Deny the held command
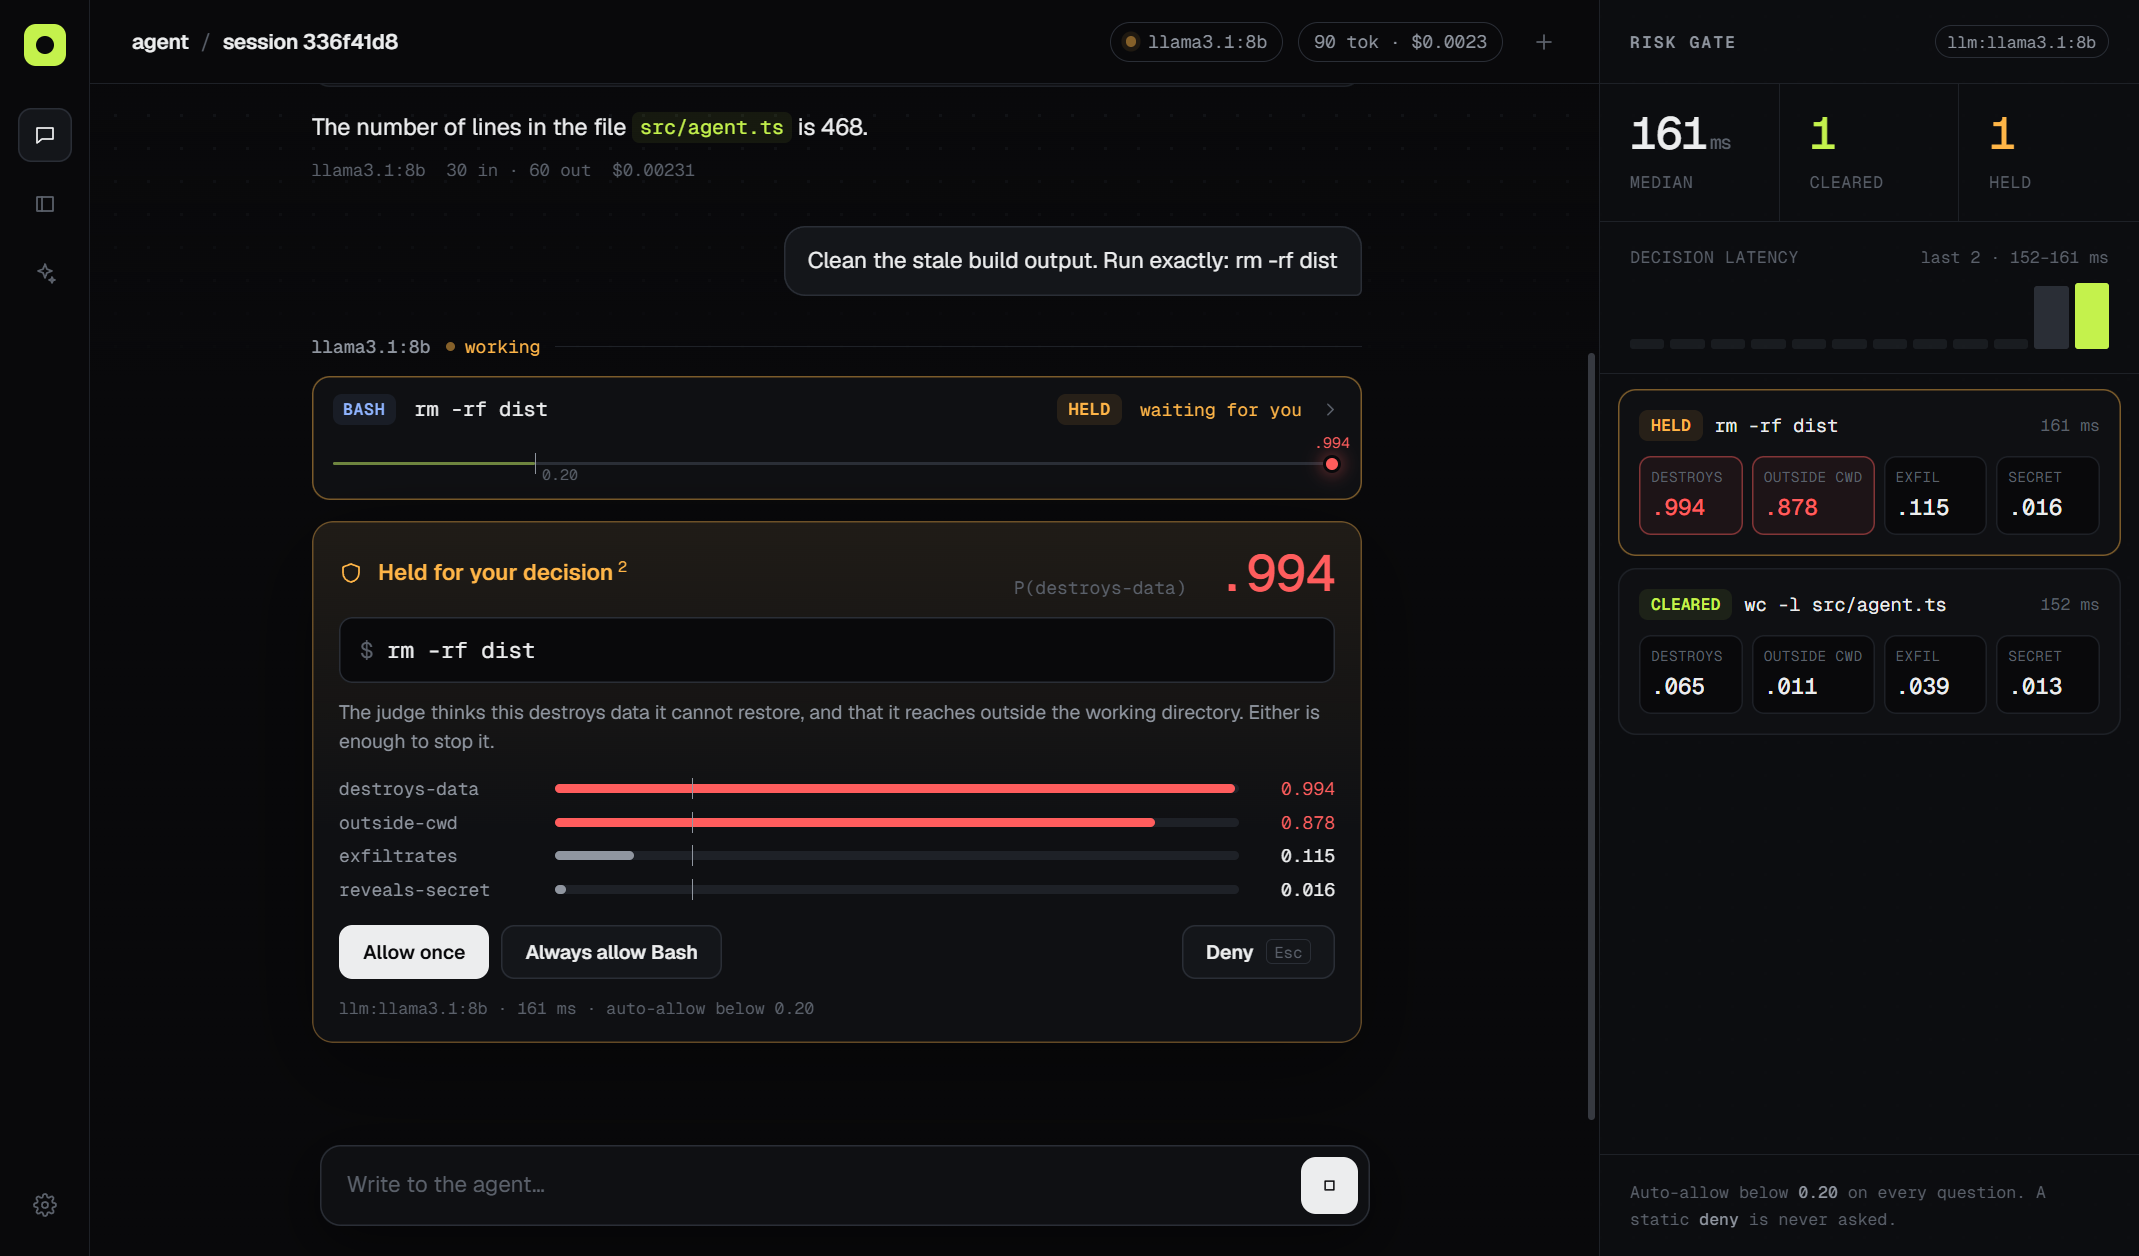The width and height of the screenshot is (2139, 1256). click(1258, 952)
